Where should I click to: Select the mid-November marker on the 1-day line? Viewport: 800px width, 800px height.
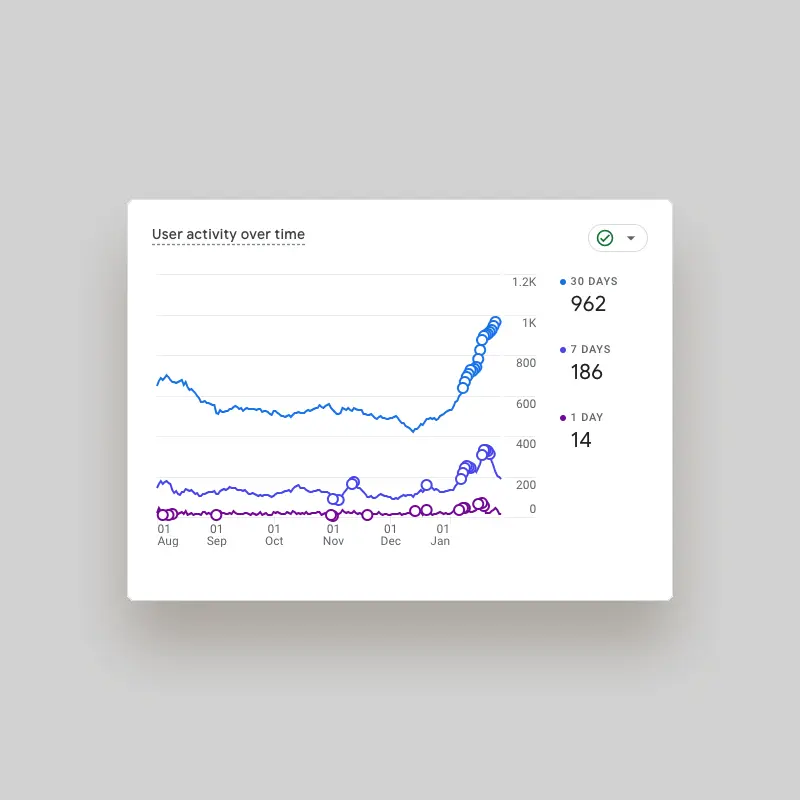pyautogui.click(x=367, y=515)
